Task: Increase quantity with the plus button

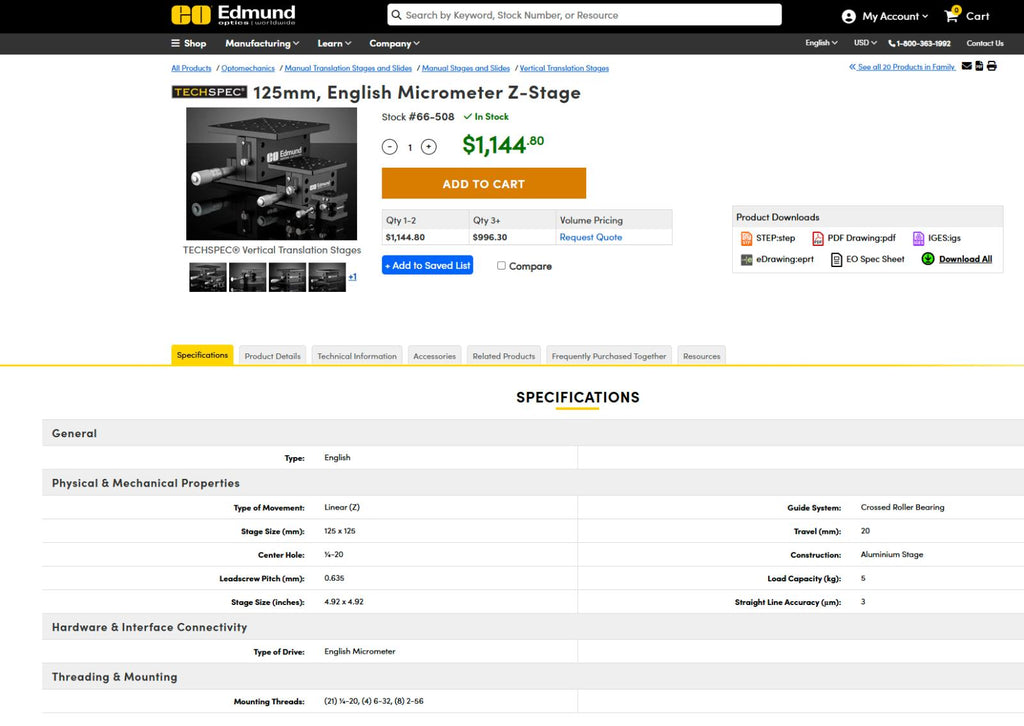Action: pos(429,147)
